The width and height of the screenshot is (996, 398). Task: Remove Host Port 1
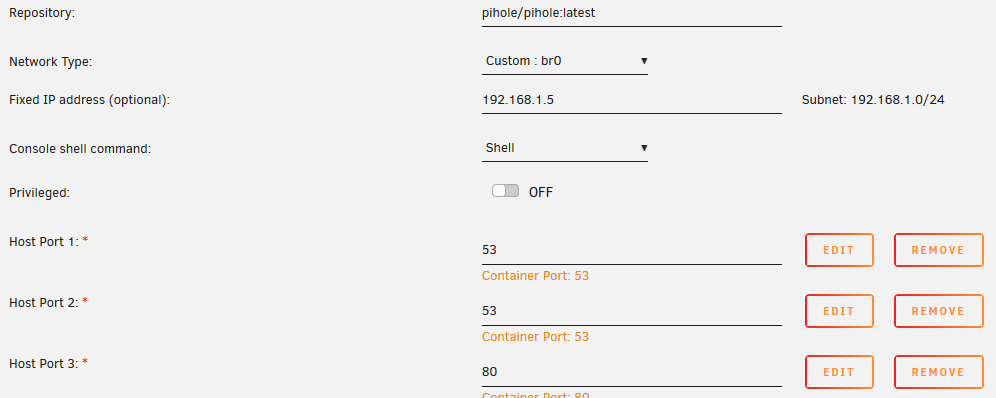point(938,250)
